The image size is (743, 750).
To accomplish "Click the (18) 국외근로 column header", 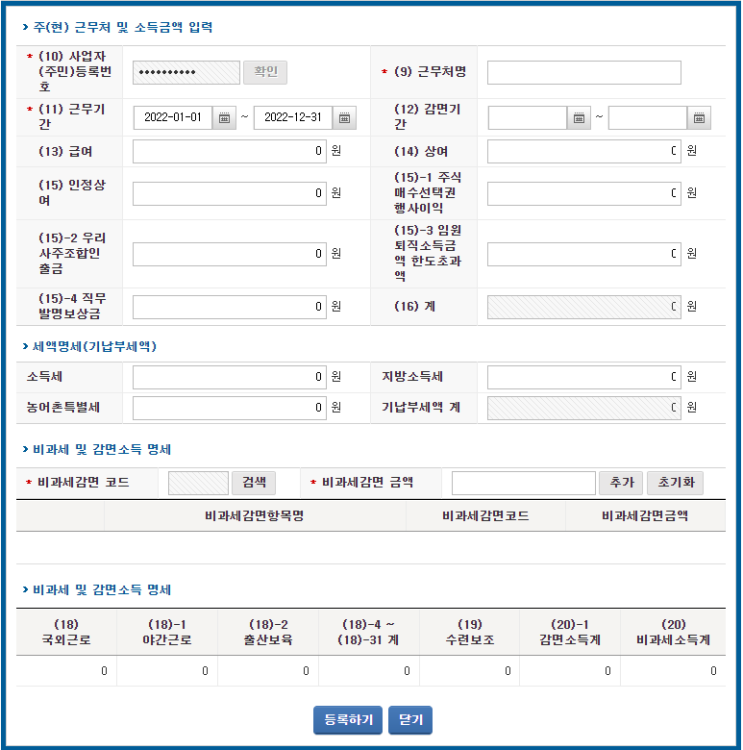I will (66, 632).
